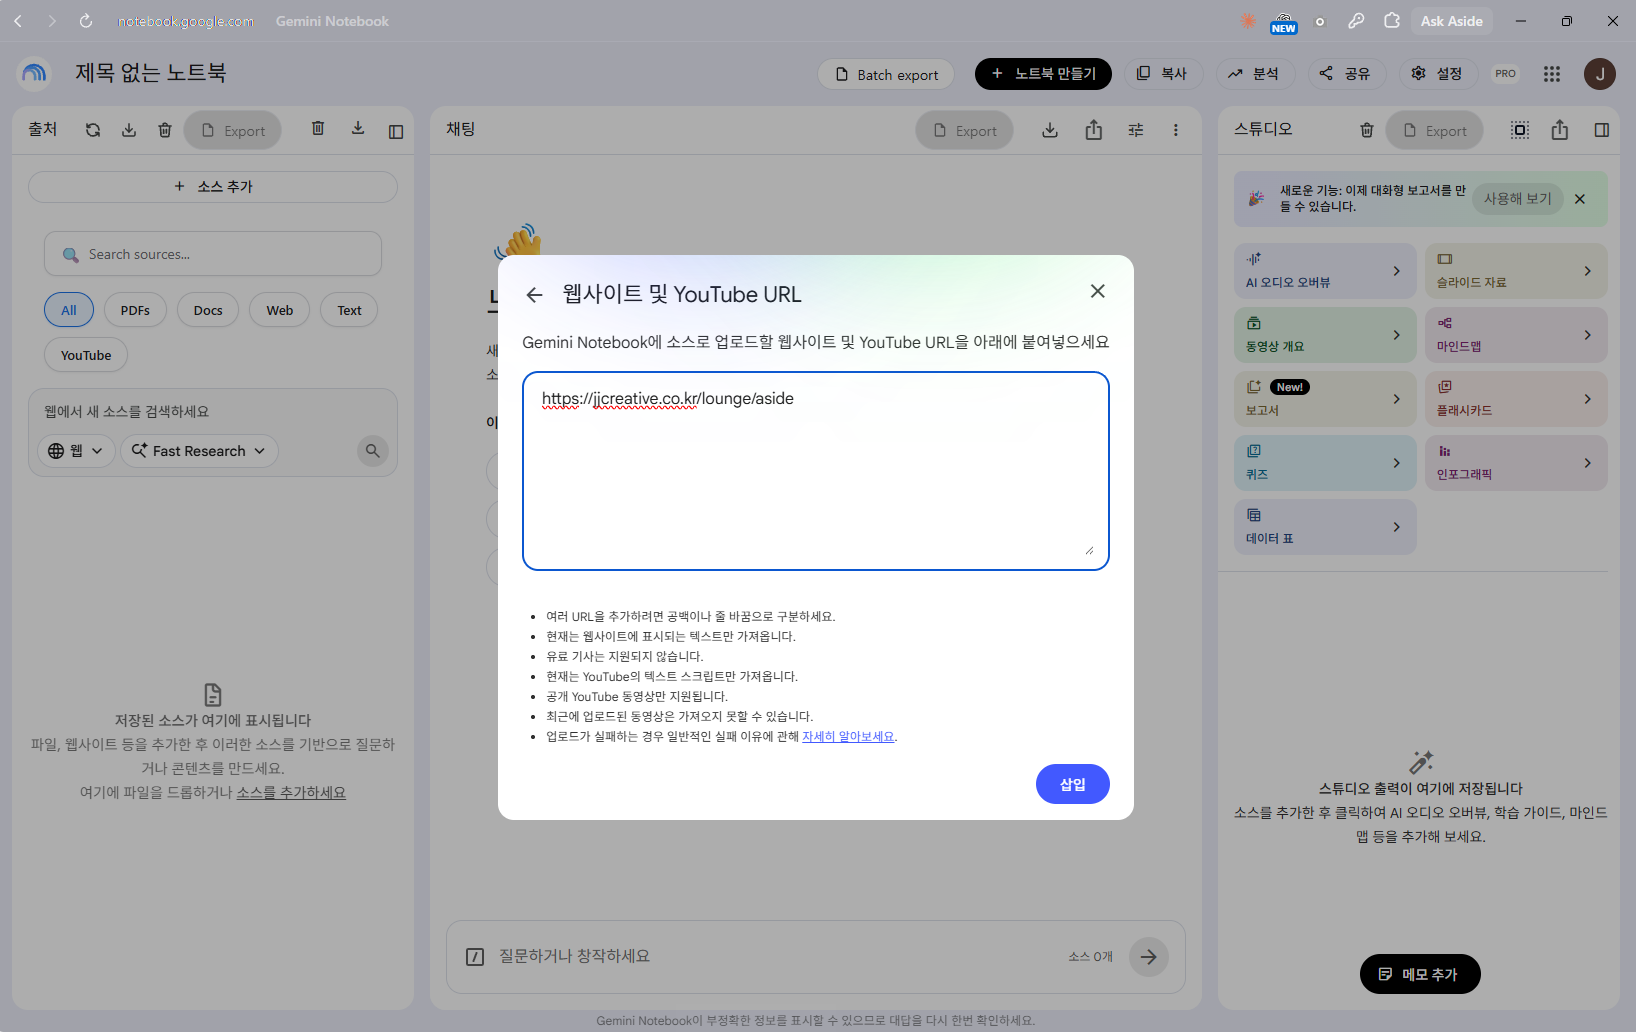Image resolution: width=1636 pixels, height=1032 pixels.
Task: Close the 웹사이트 및 YouTube URL dialog
Action: point(1098,291)
